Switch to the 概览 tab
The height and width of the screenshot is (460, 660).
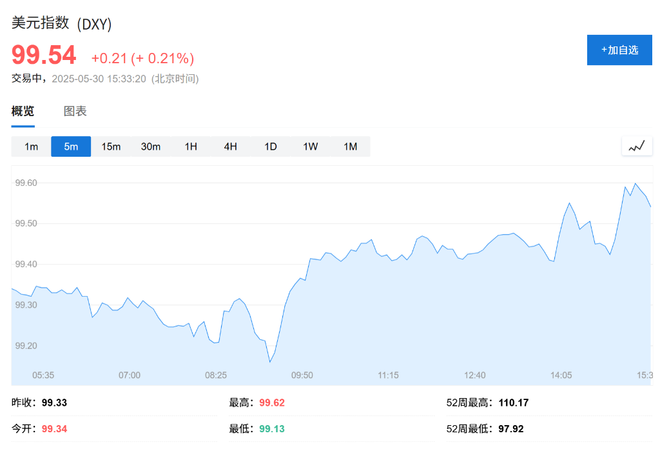pyautogui.click(x=23, y=111)
